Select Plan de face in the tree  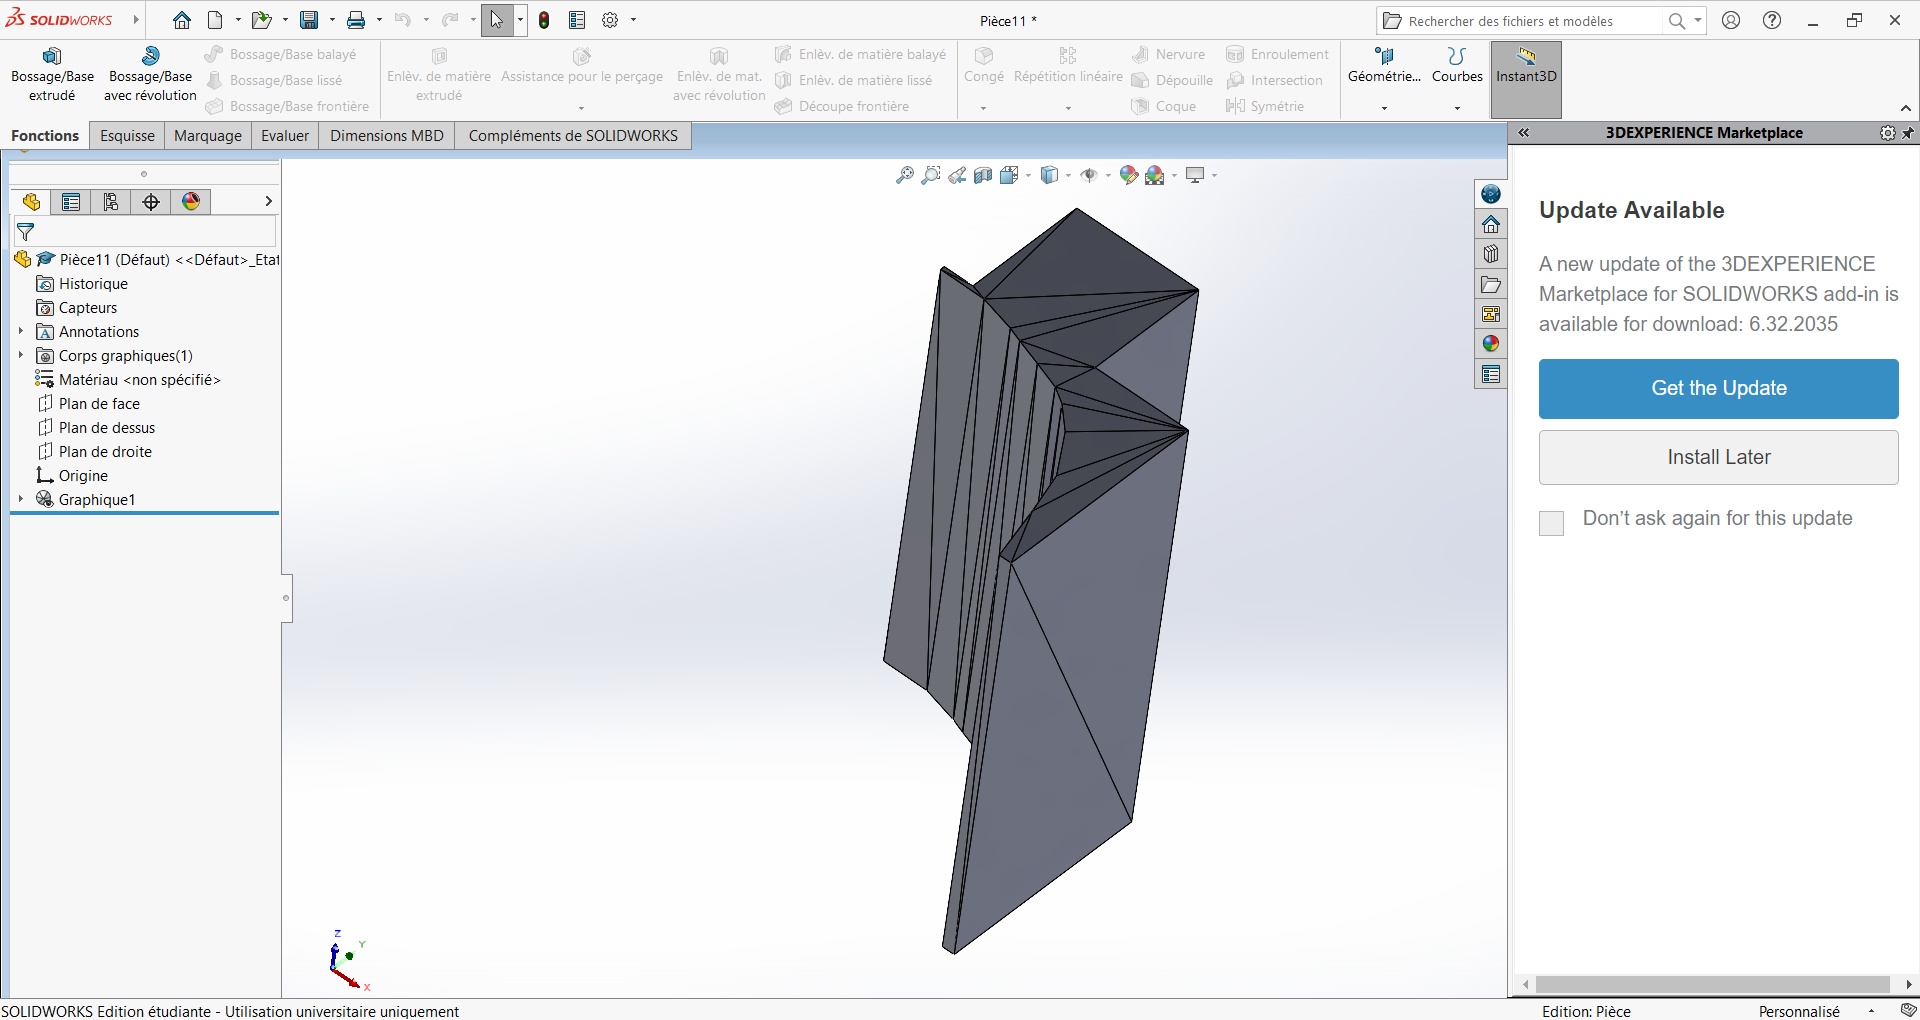[x=99, y=403]
